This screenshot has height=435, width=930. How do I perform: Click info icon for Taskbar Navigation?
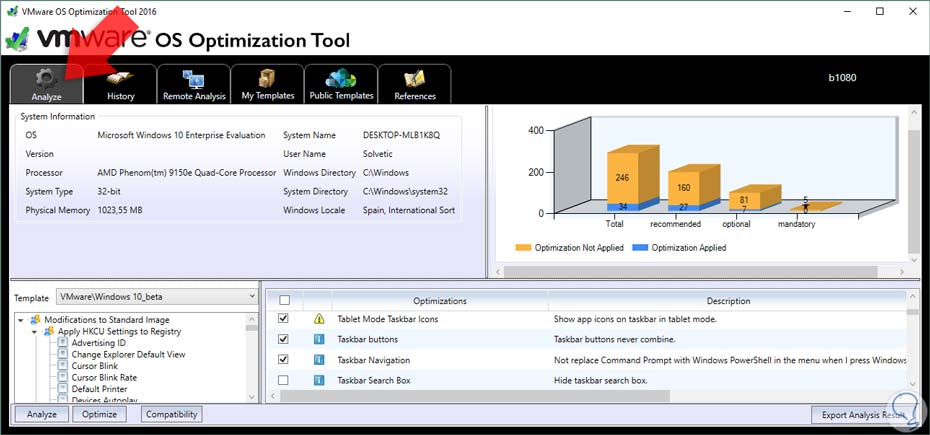pos(319,360)
